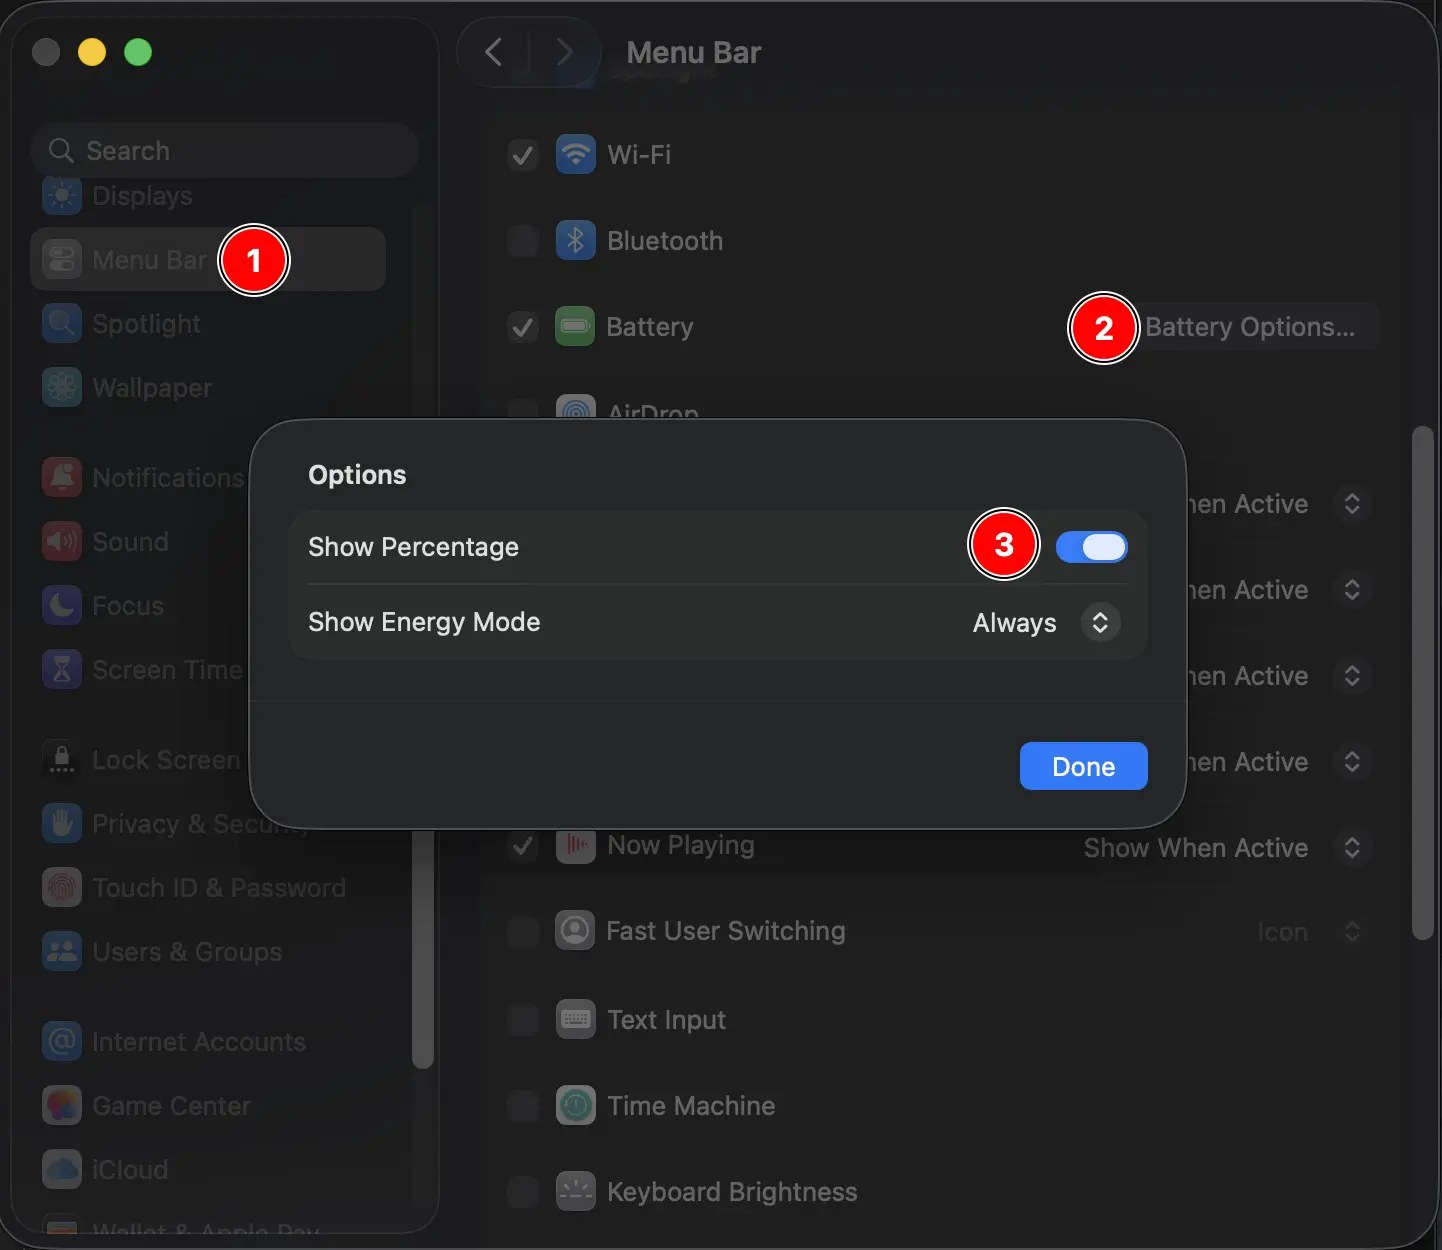Click the Wi-Fi icon in the list
The height and width of the screenshot is (1250, 1442).
575,155
